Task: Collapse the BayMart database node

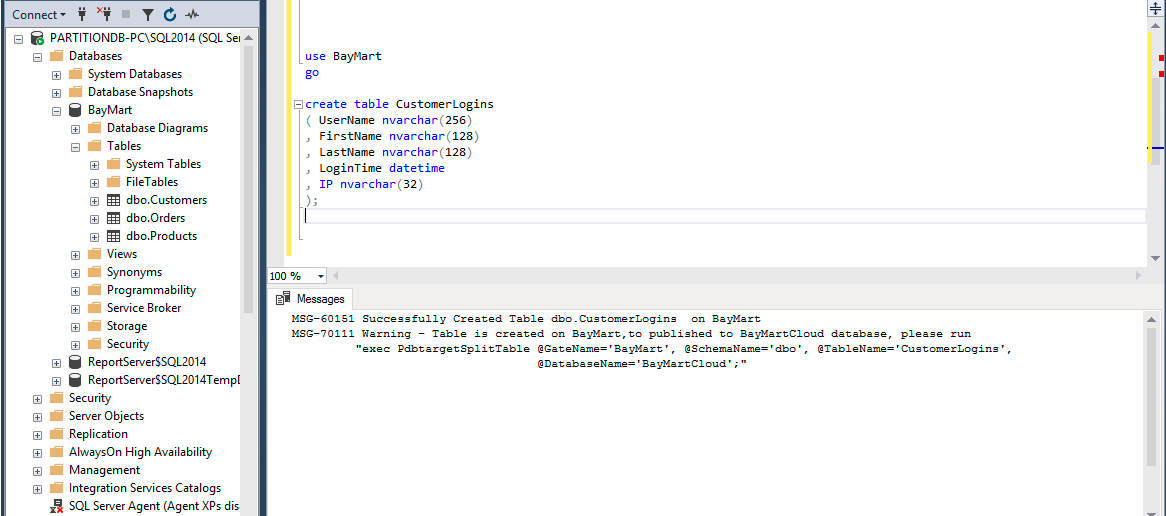Action: pos(56,110)
